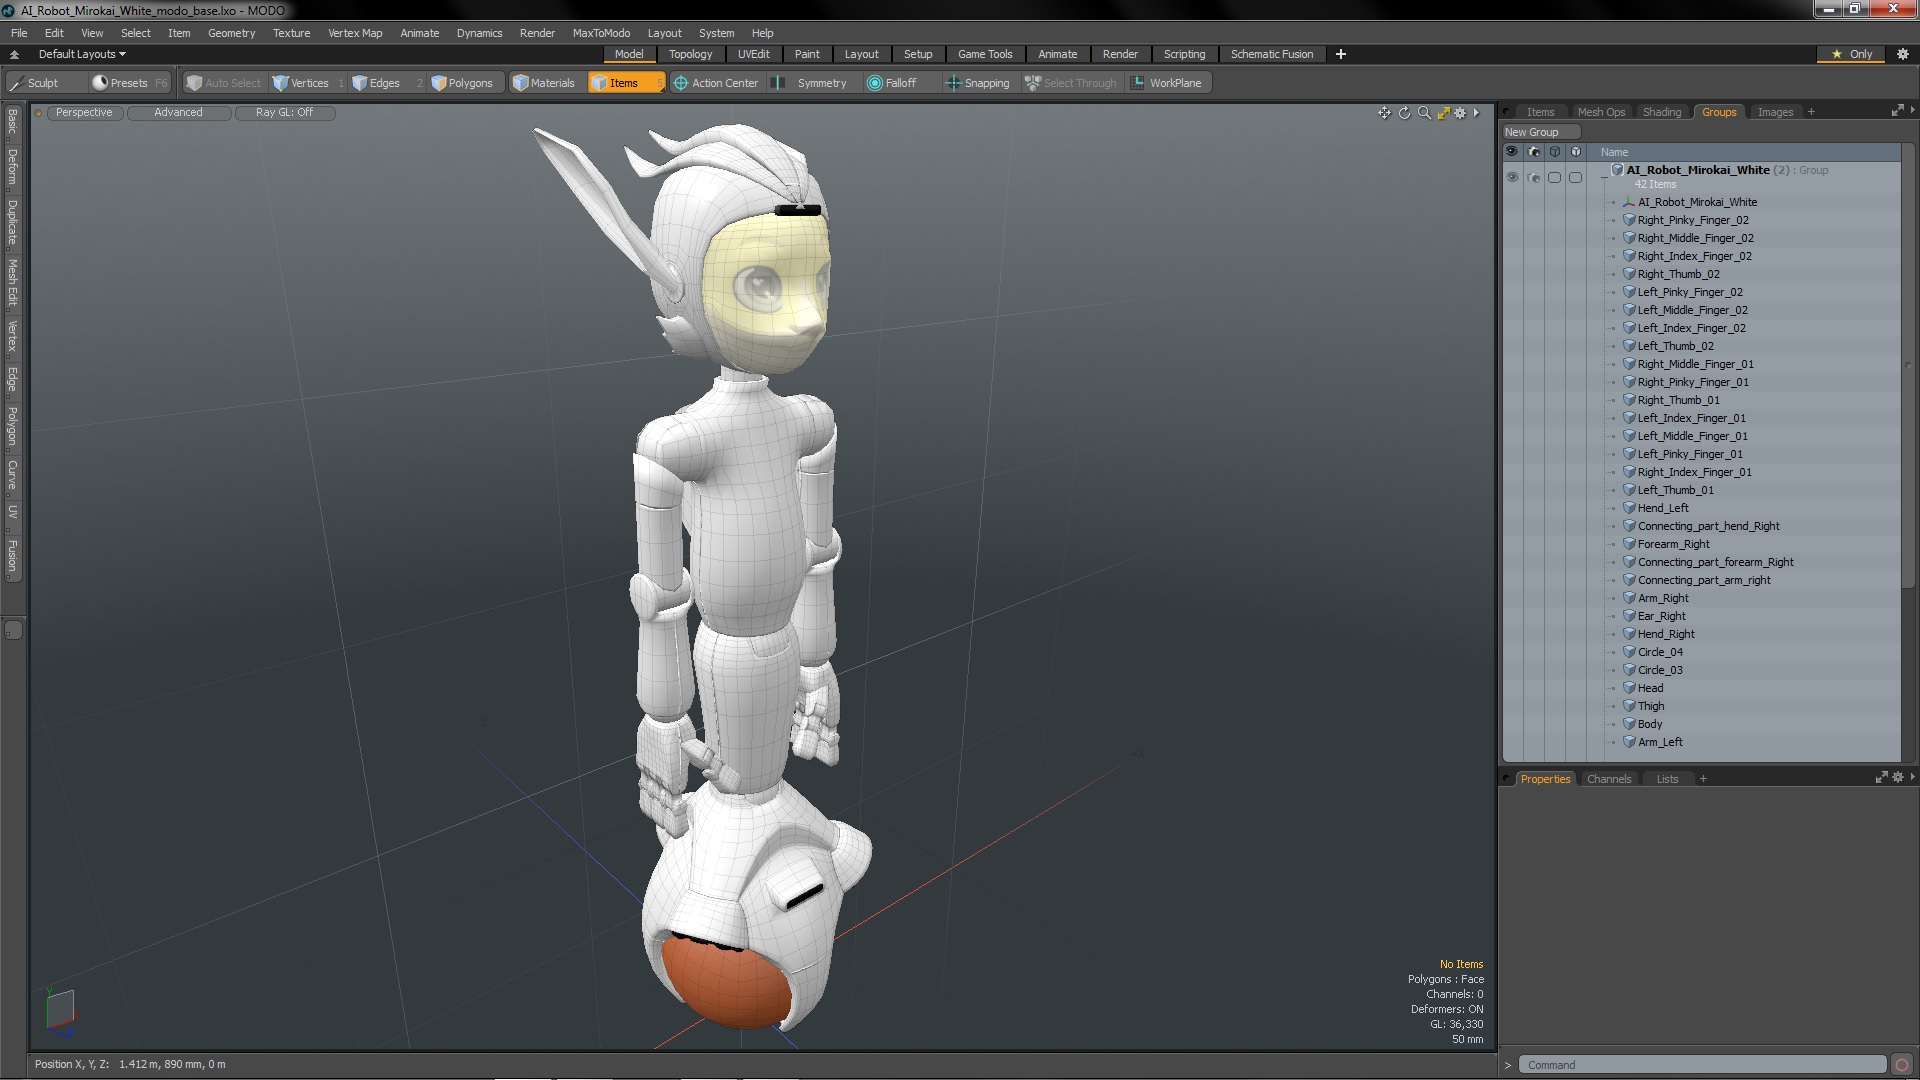Screen dimensions: 1920x1080
Task: Open the Mesh Ops tab
Action: 1601,112
